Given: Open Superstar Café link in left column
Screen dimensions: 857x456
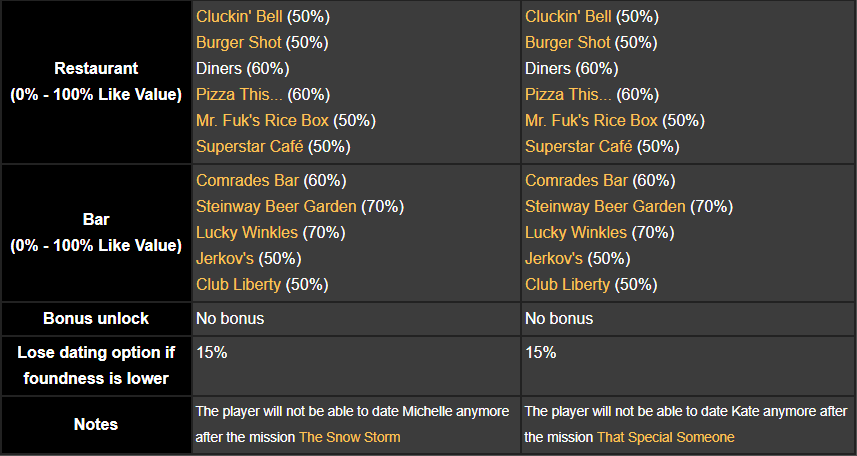Looking at the screenshot, I should point(249,147).
